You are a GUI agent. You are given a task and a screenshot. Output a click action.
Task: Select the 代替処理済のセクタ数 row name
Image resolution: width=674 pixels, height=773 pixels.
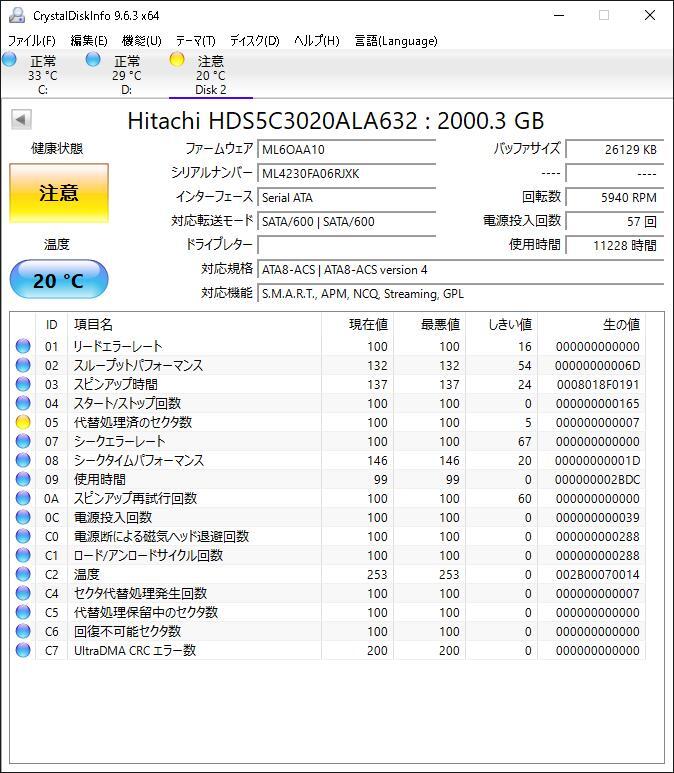pos(133,422)
